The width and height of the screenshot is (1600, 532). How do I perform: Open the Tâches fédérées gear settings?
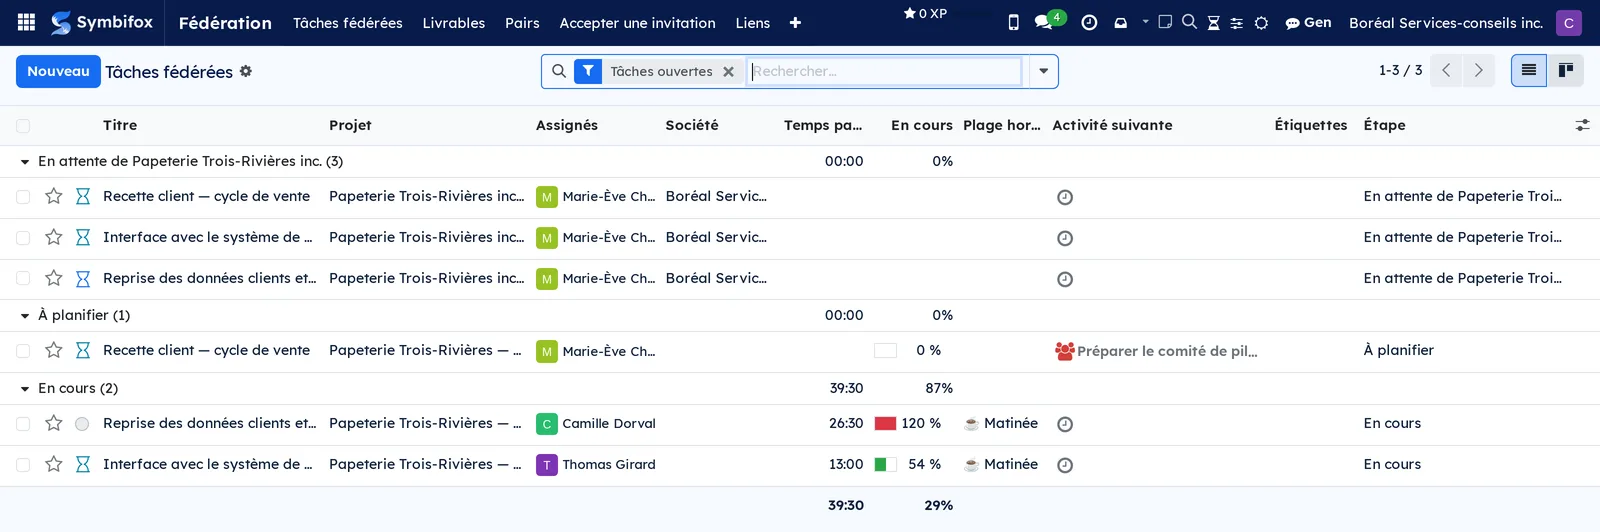coord(246,71)
